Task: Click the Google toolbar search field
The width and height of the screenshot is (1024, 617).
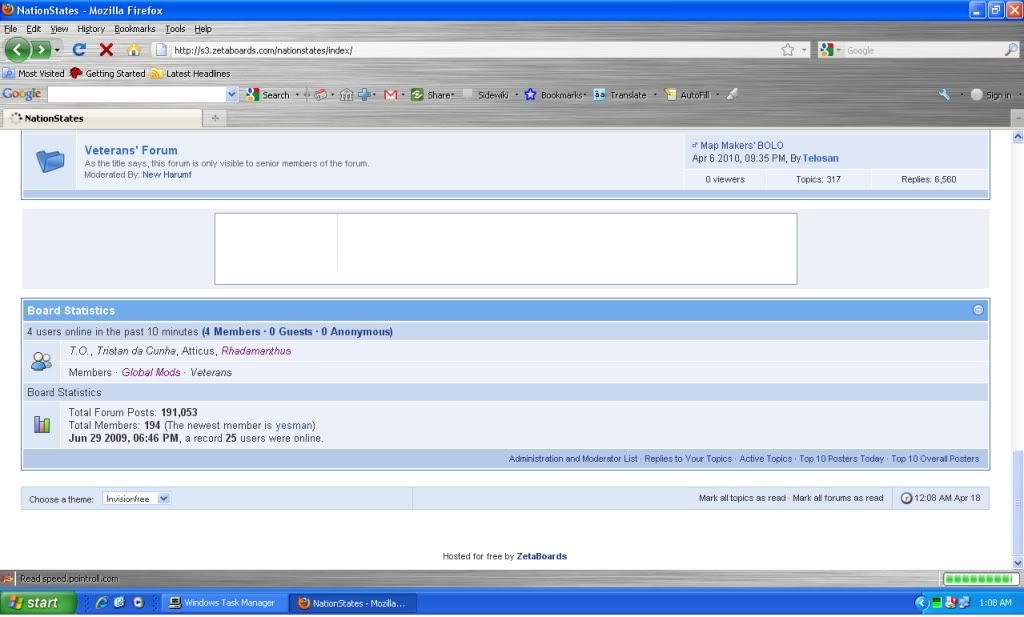Action: [136, 94]
